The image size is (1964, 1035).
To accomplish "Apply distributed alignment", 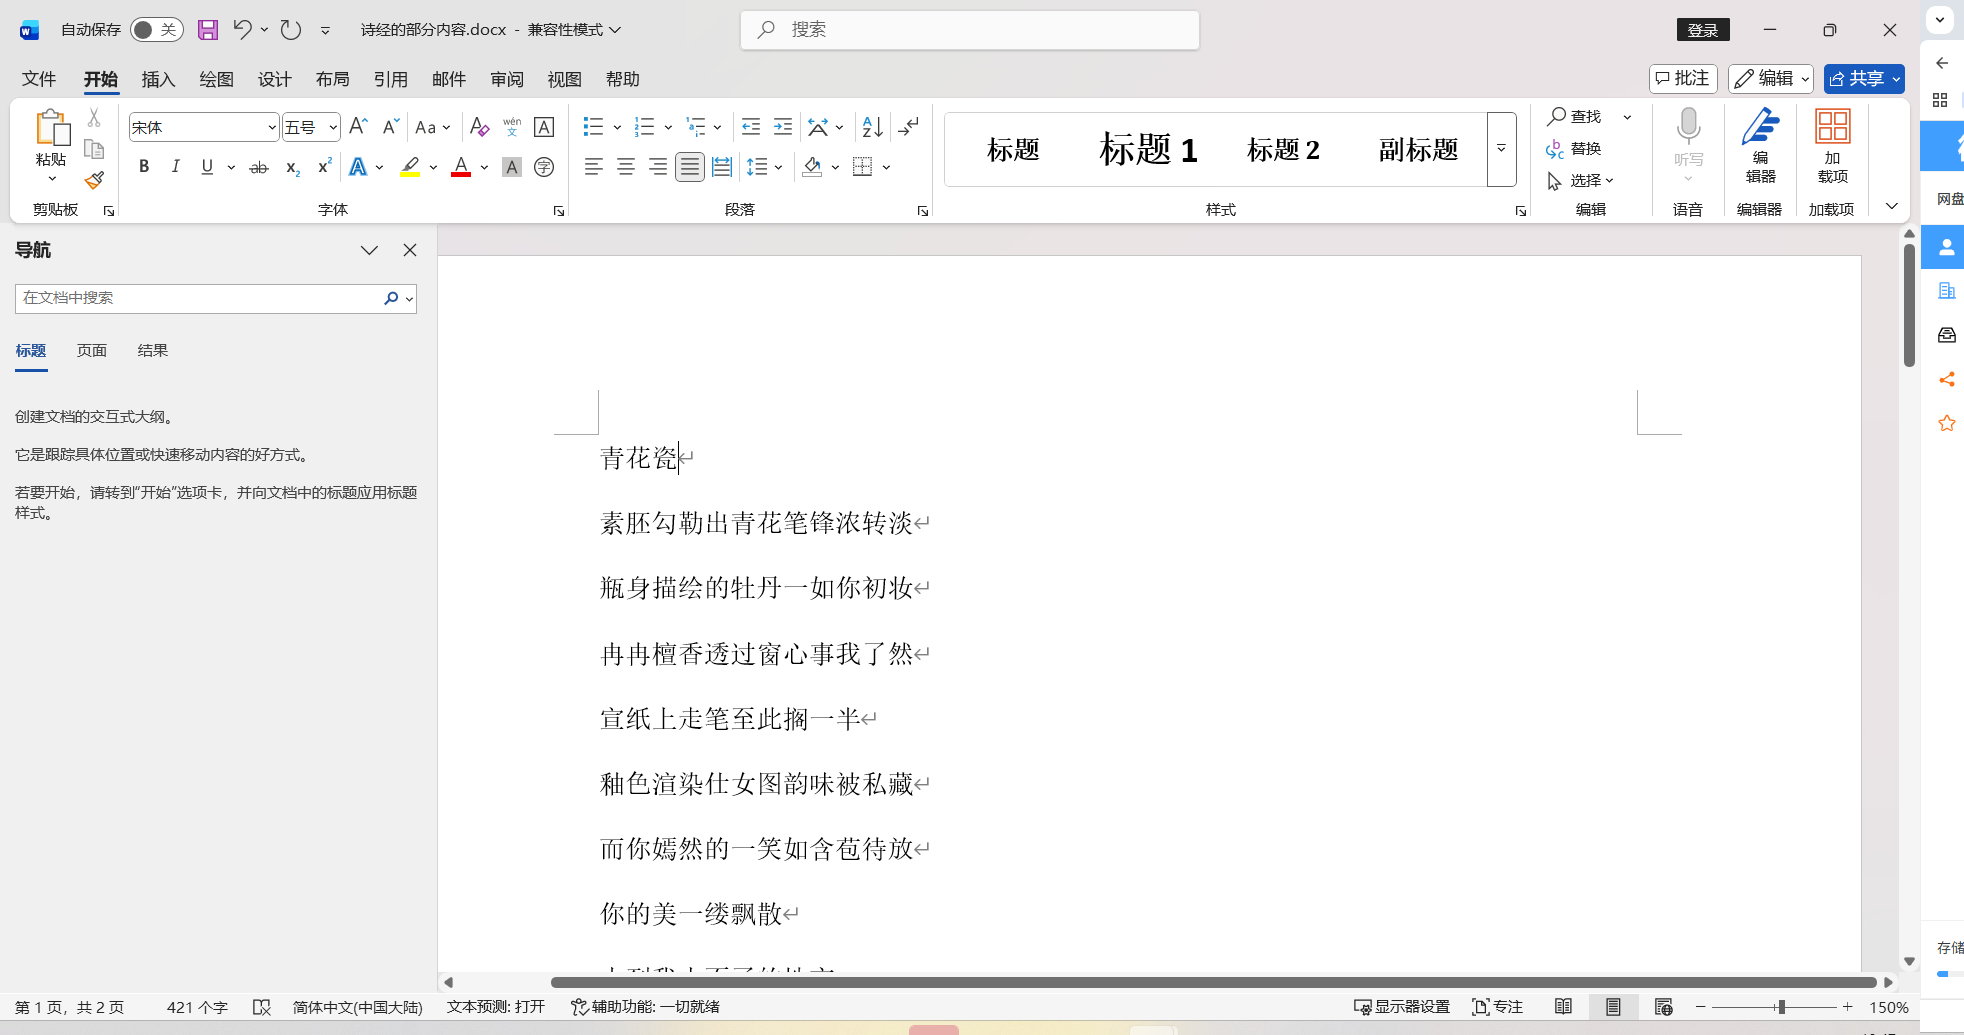I will (722, 167).
